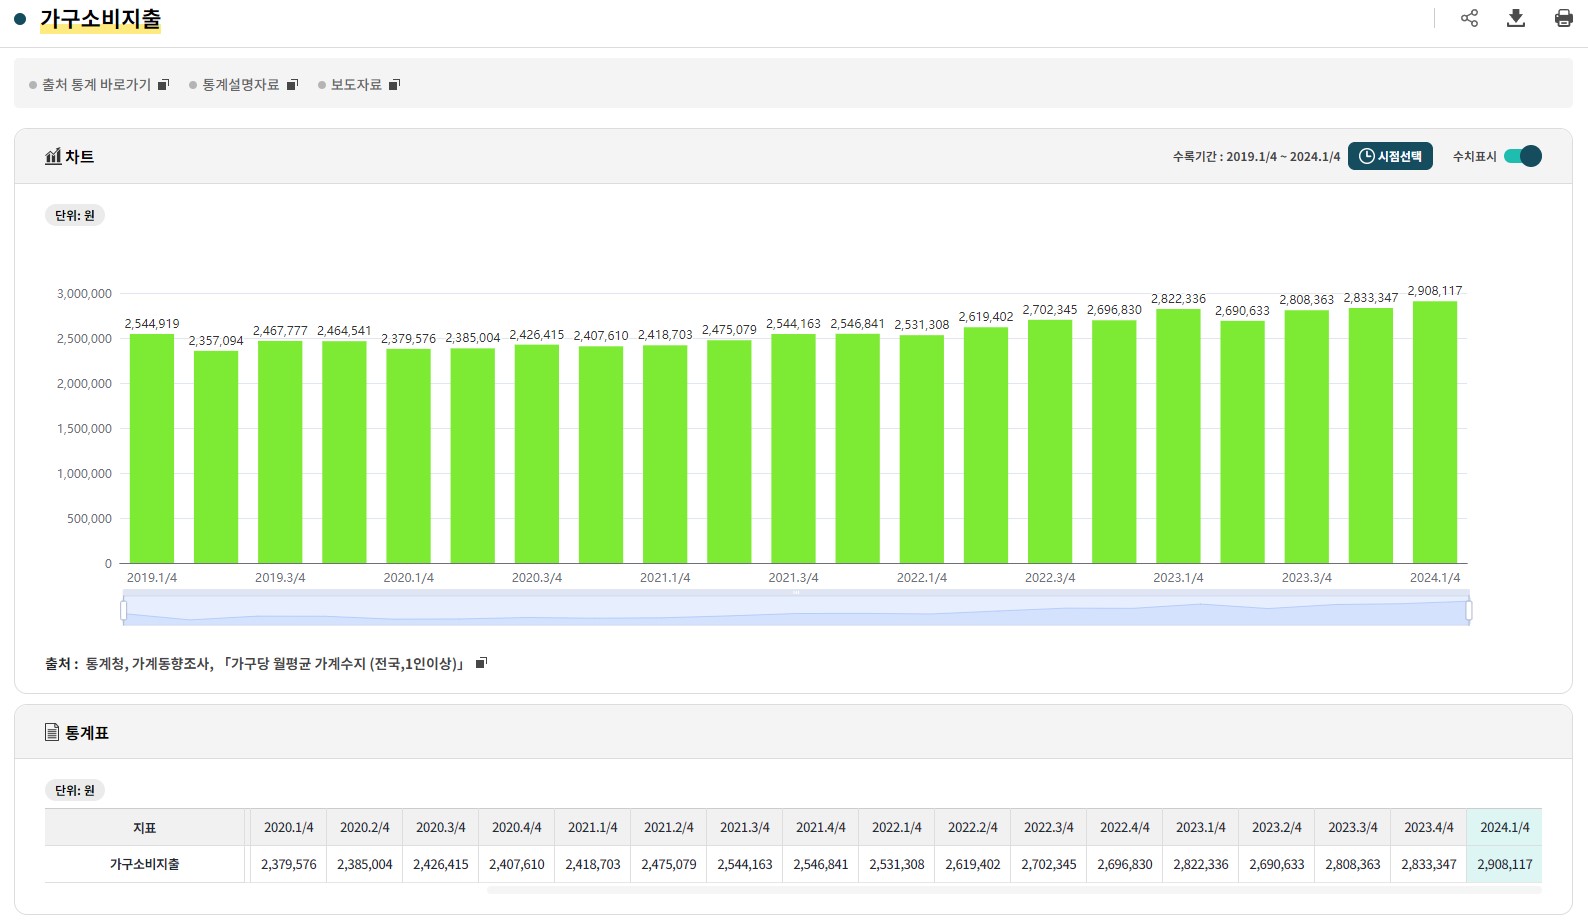Click table cell 2,833,347
This screenshot has height=921, width=1588.
coord(1428,864)
